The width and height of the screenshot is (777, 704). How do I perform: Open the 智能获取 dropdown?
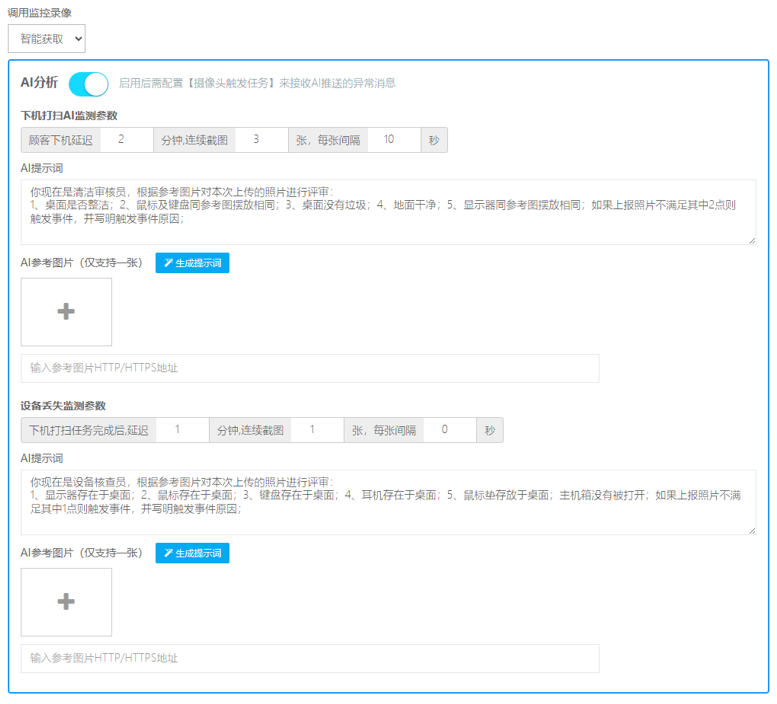pos(47,39)
